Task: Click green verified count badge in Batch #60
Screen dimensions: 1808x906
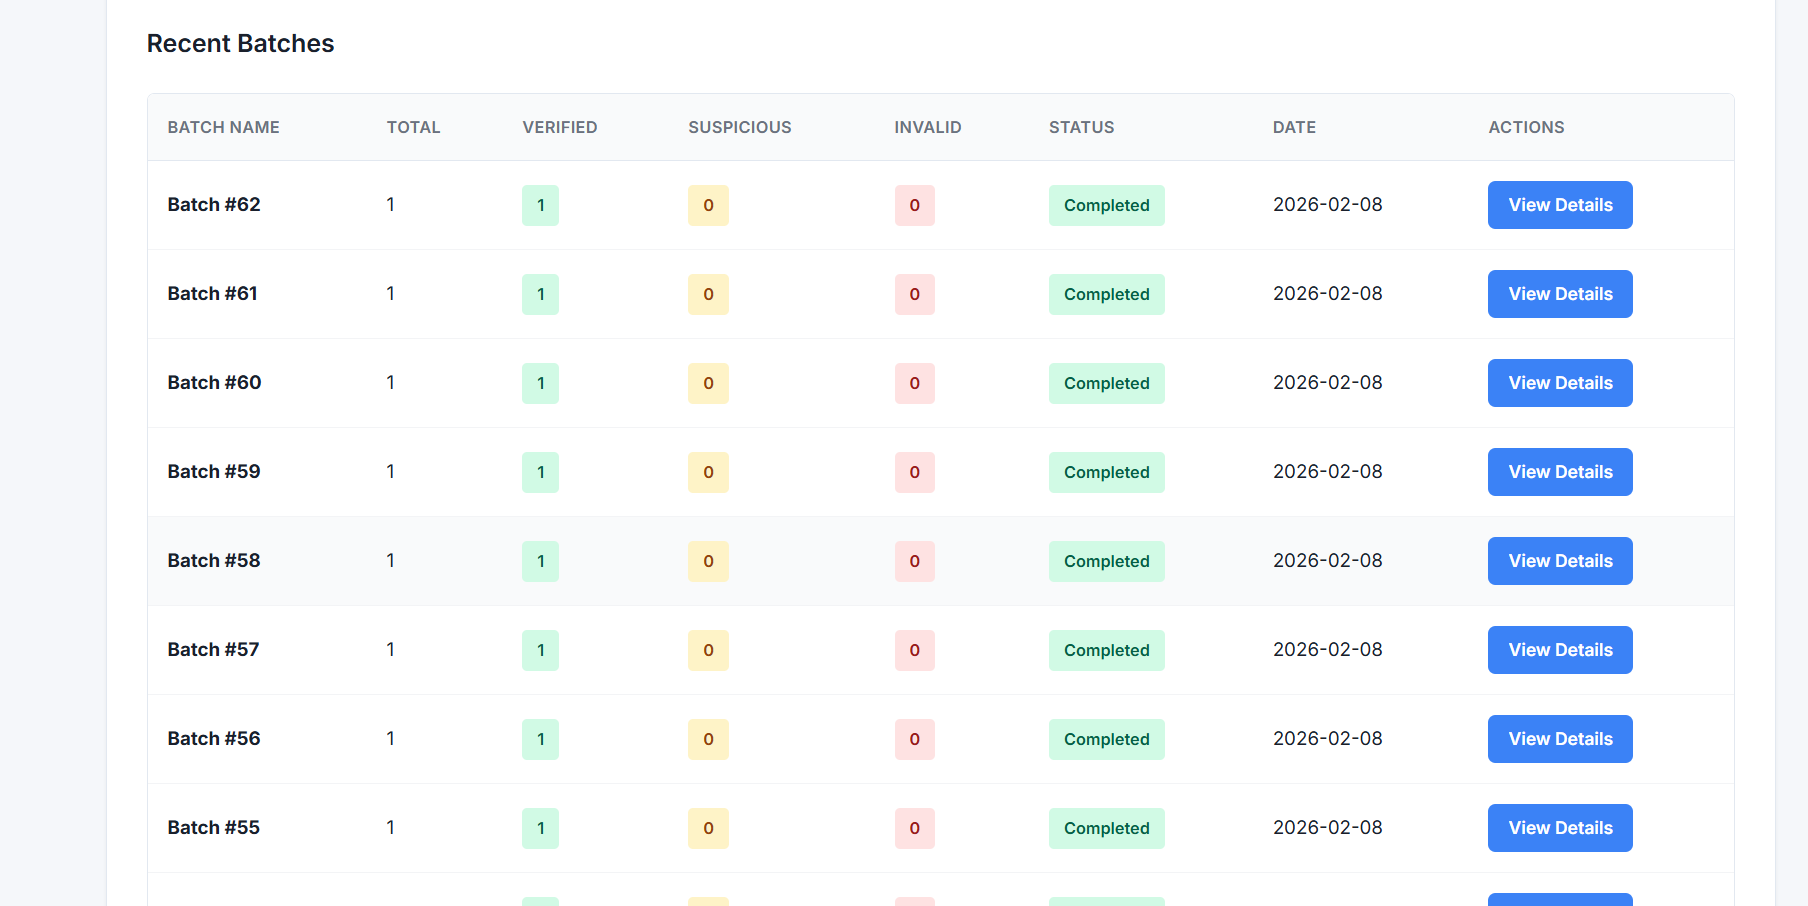Action: (x=540, y=383)
